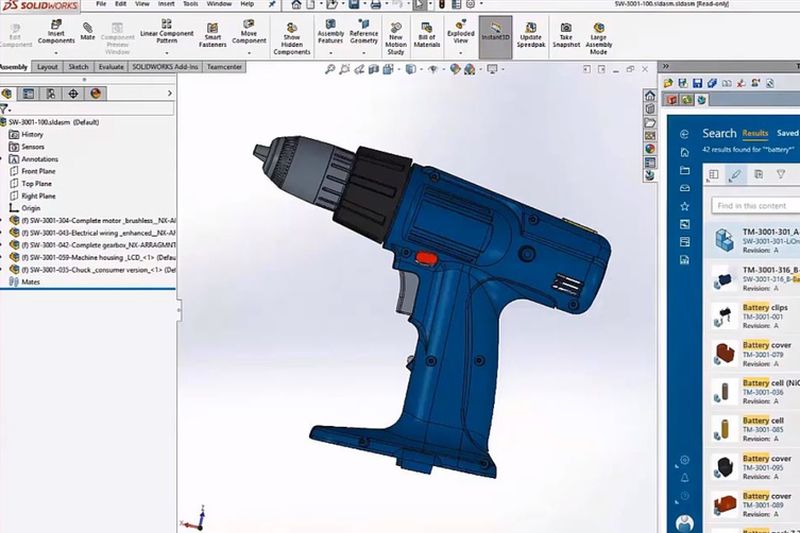Open Assembly Features
800x533 pixels.
click(x=331, y=32)
